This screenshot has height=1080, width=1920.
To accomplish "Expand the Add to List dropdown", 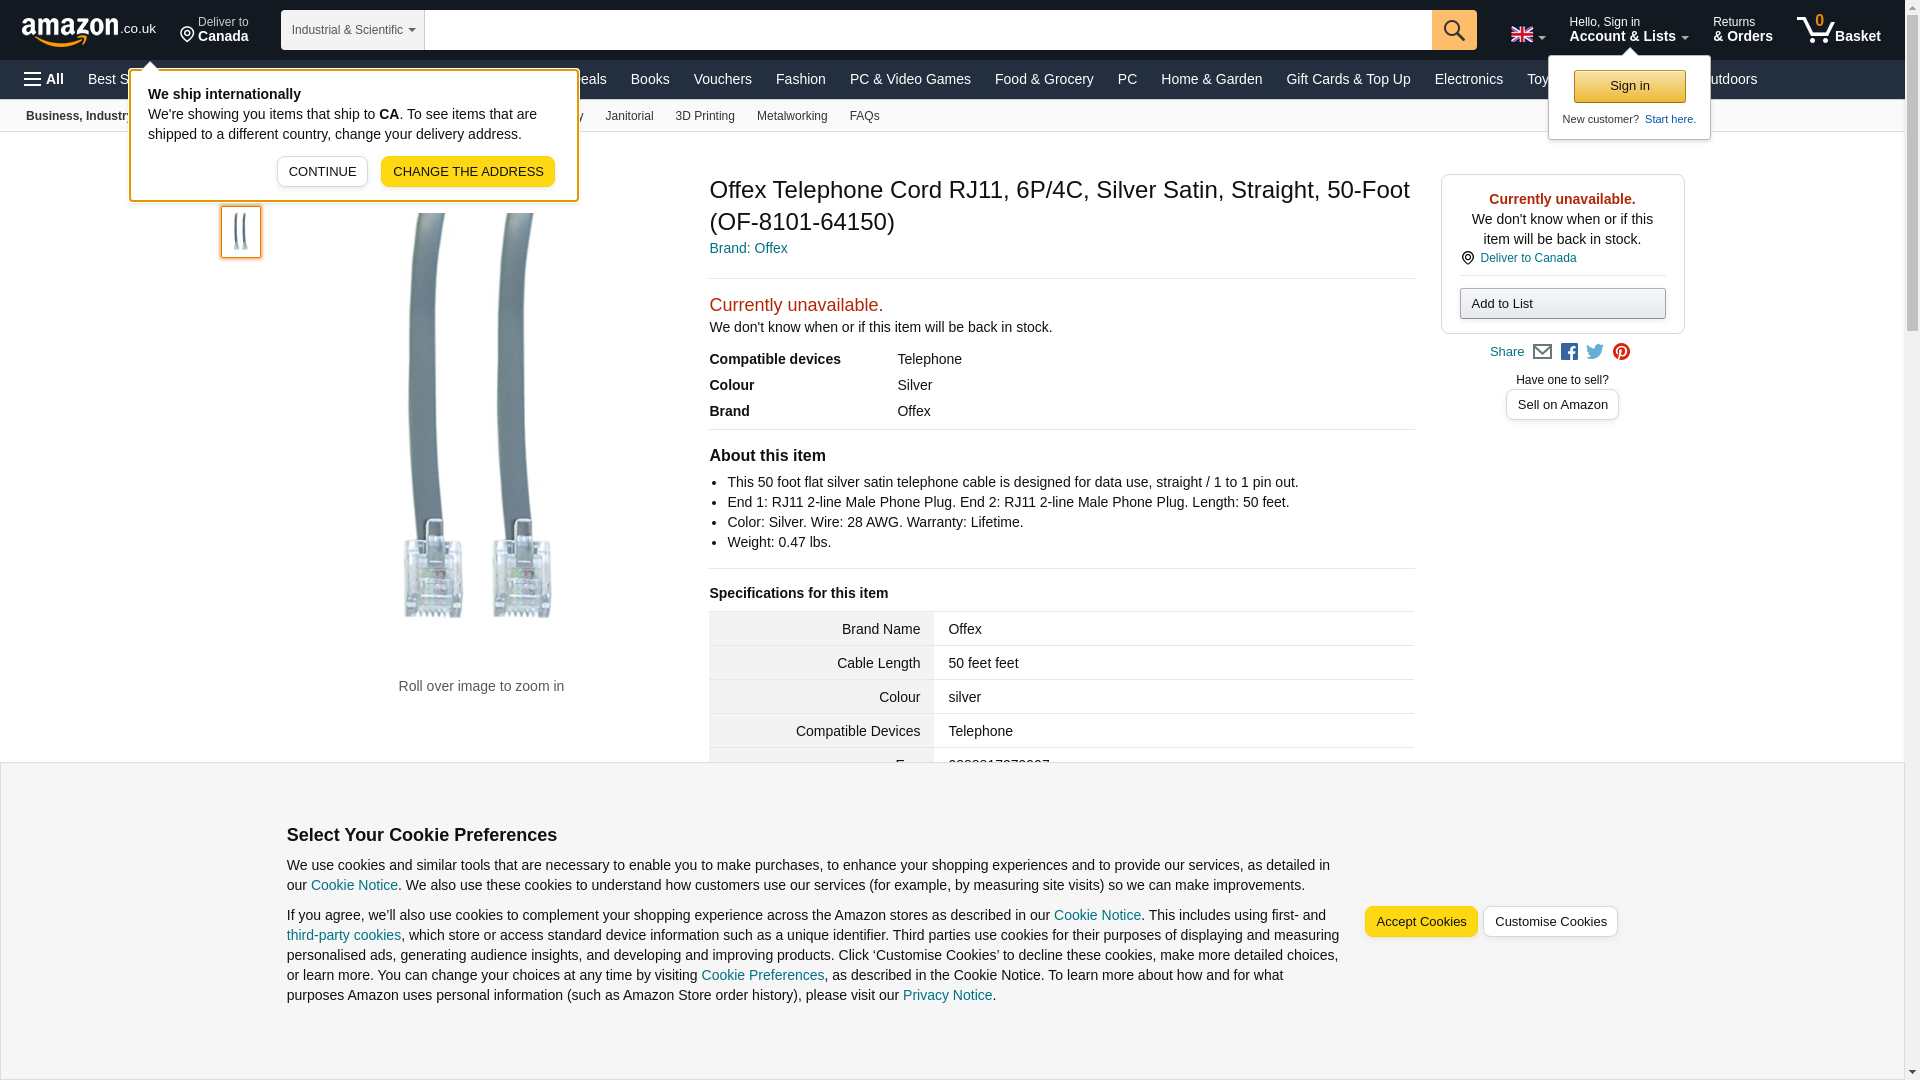I will pyautogui.click(x=1561, y=304).
